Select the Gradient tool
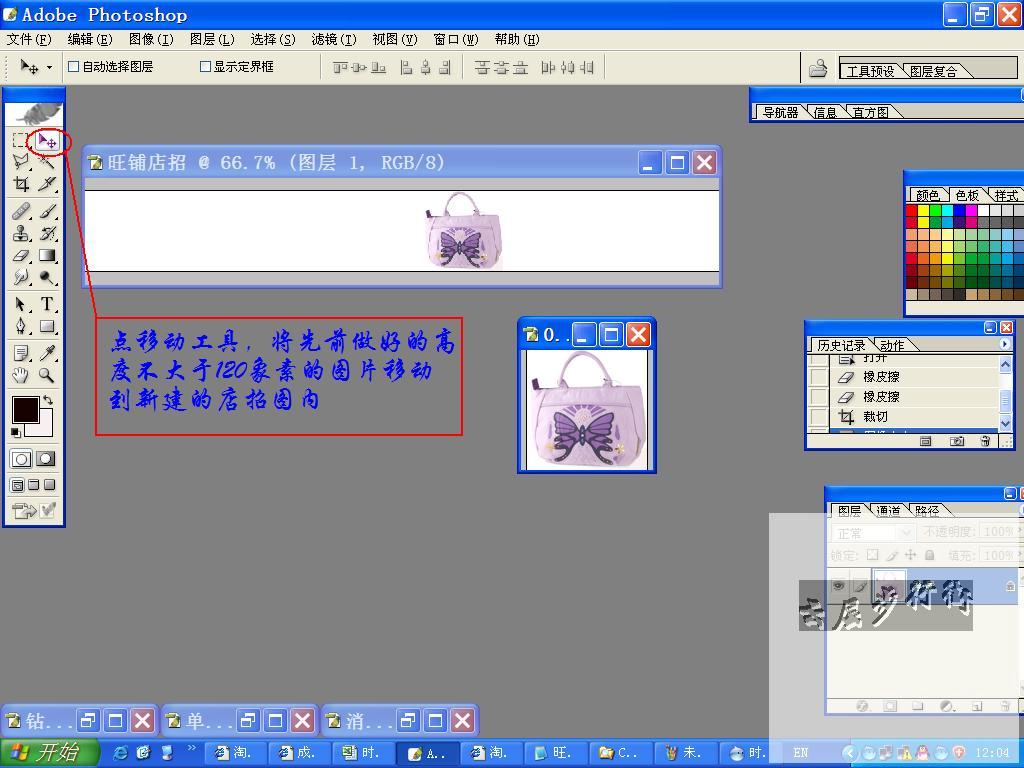 pos(47,255)
